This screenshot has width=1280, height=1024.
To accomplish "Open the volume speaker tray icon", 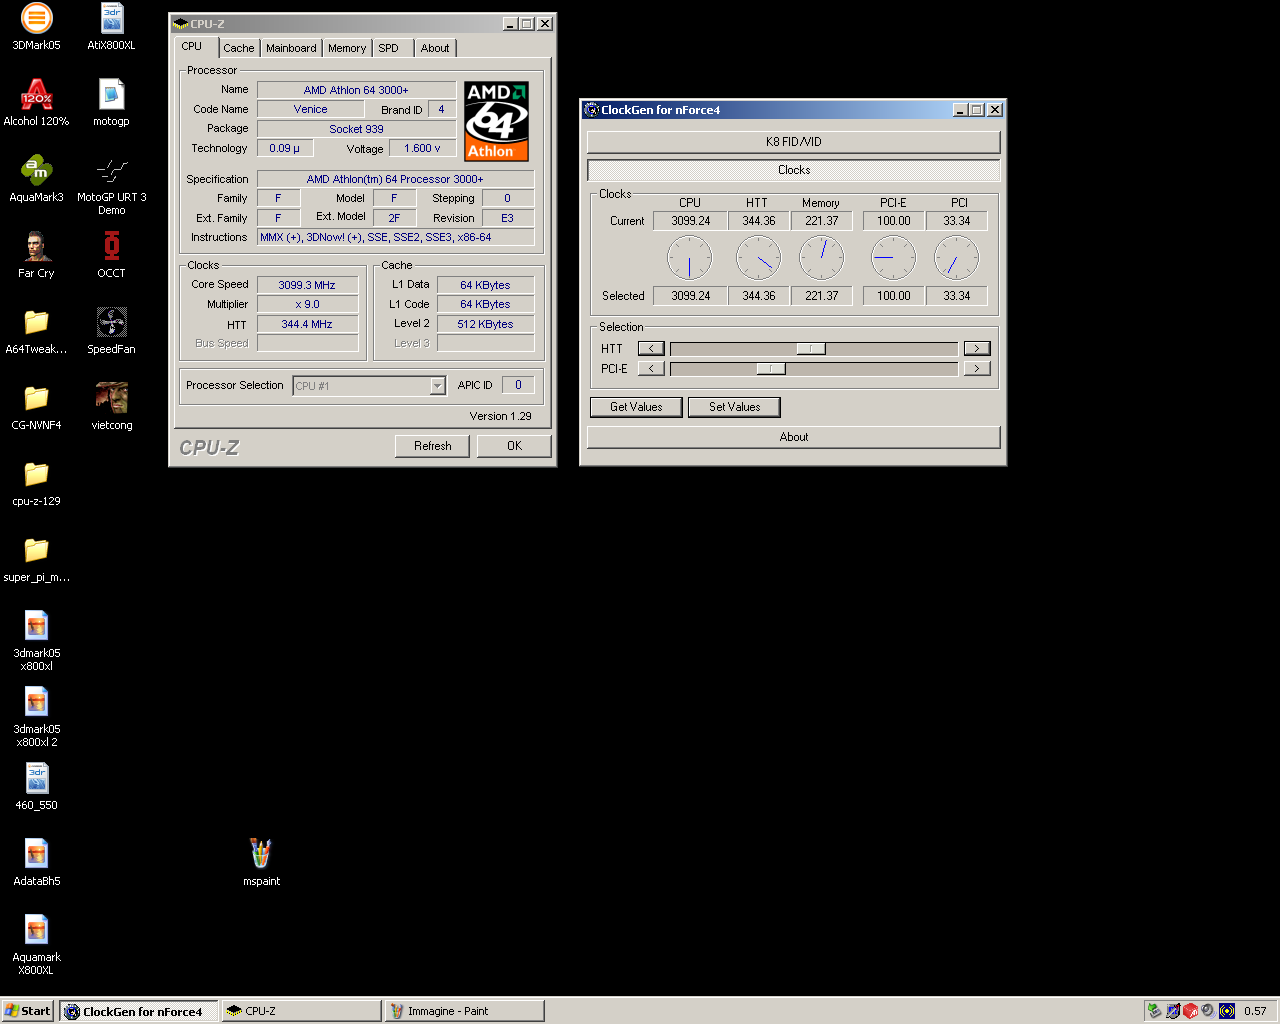I will pyautogui.click(x=1208, y=1011).
